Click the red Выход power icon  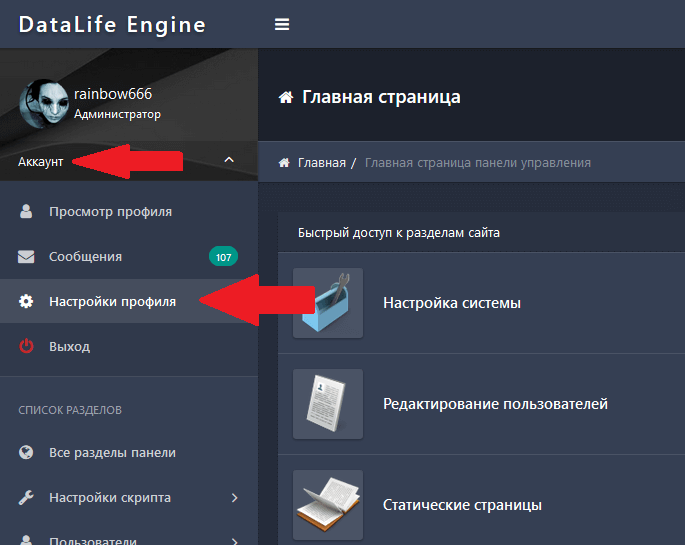[26, 346]
